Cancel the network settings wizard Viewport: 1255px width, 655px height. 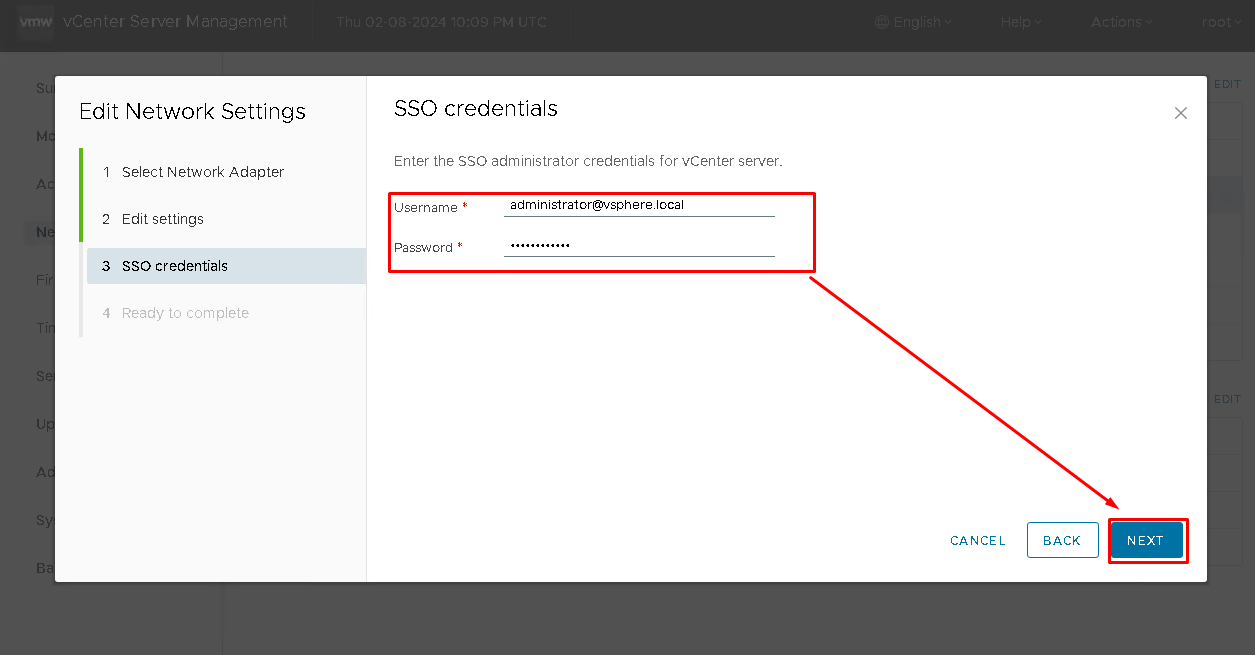978,540
